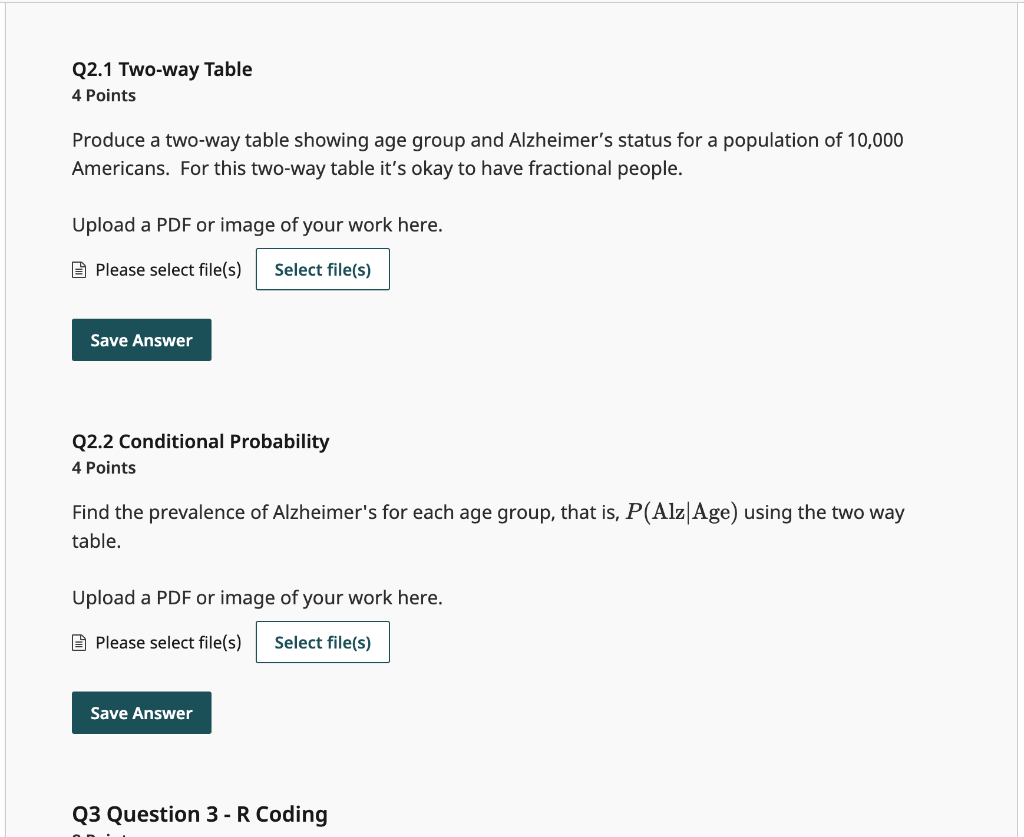Click Upload a PDF text in Q2.1 section
The image size is (1024, 837).
(x=257, y=224)
